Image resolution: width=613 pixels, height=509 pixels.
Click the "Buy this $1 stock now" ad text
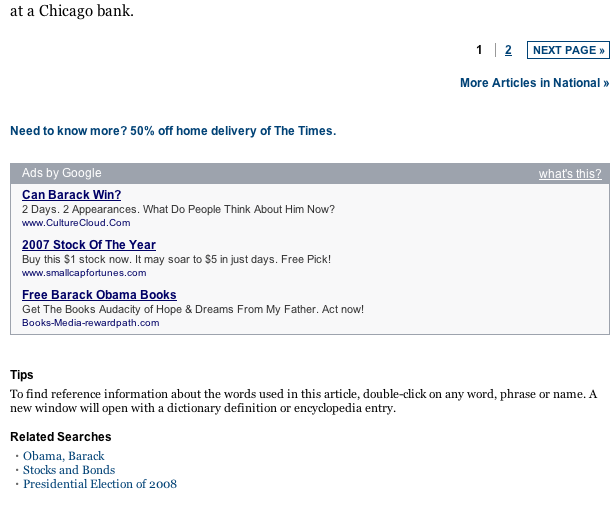coord(176,259)
